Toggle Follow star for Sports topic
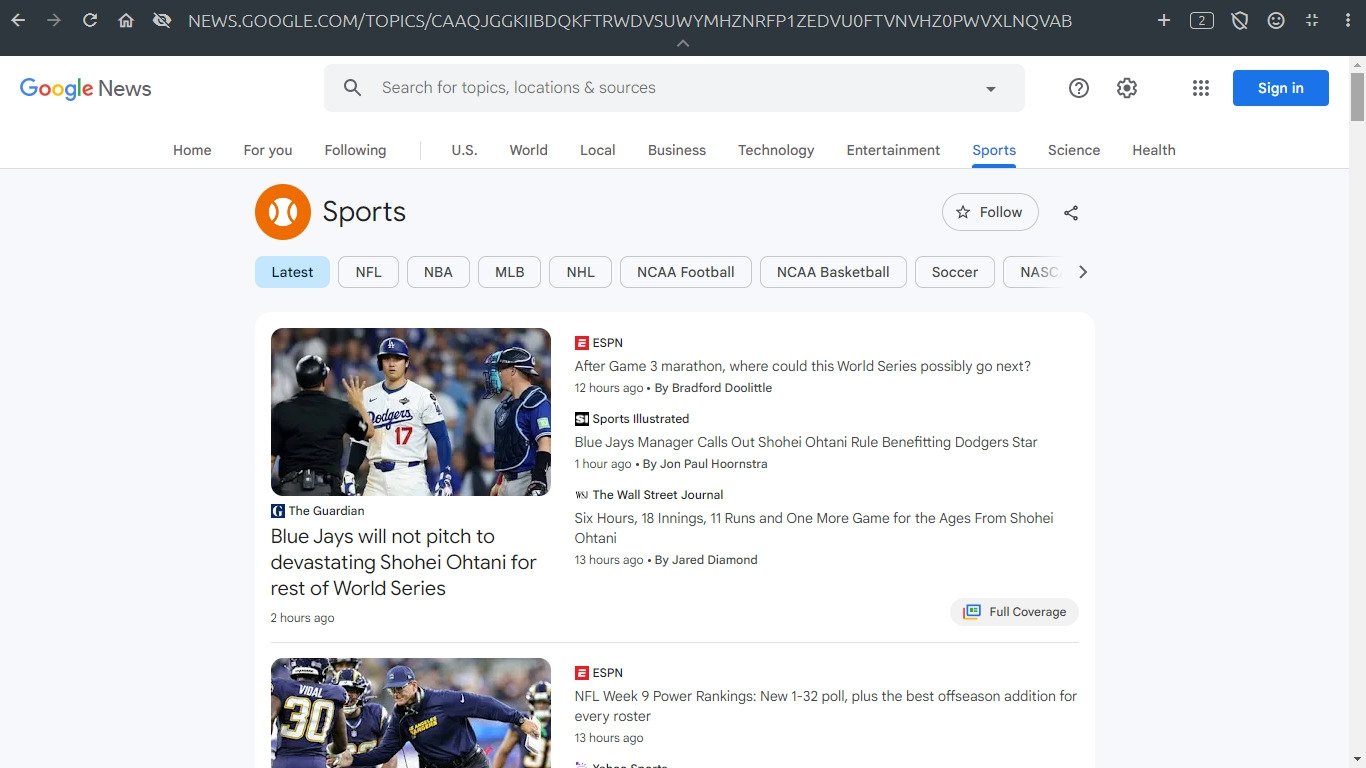 [989, 212]
